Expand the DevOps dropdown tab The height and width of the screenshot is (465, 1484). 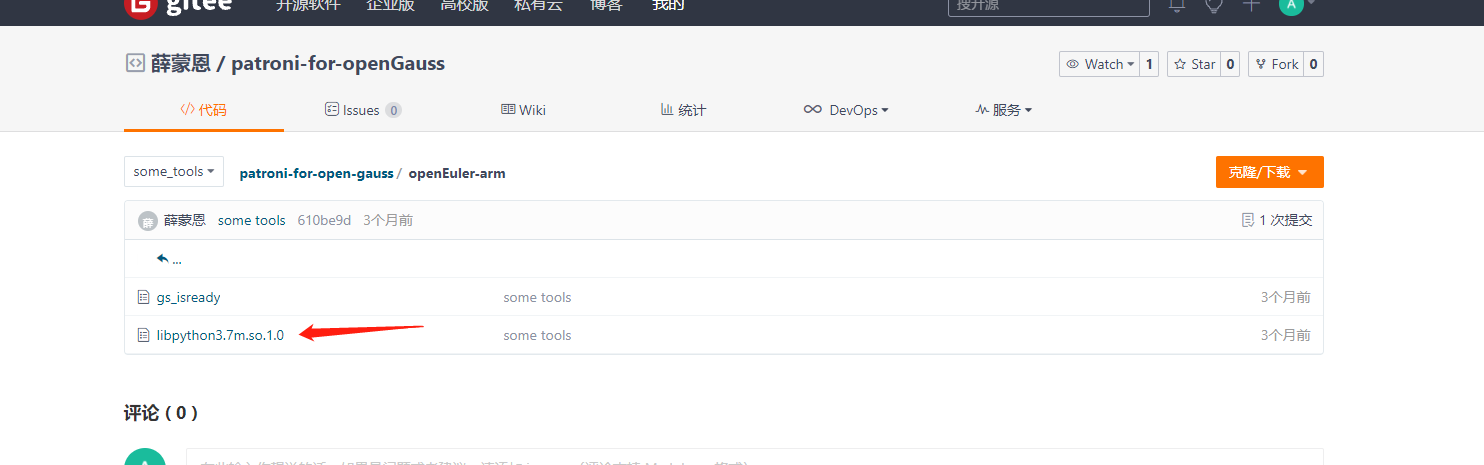(x=846, y=110)
